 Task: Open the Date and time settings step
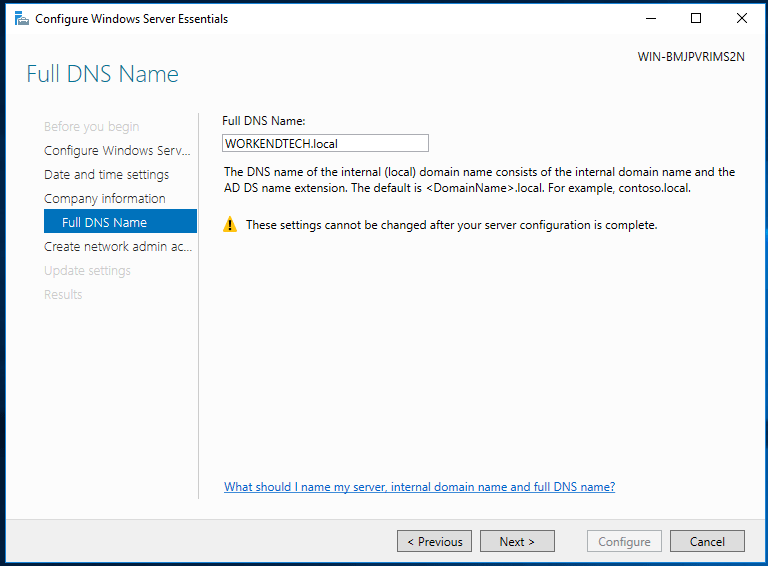(x=106, y=174)
